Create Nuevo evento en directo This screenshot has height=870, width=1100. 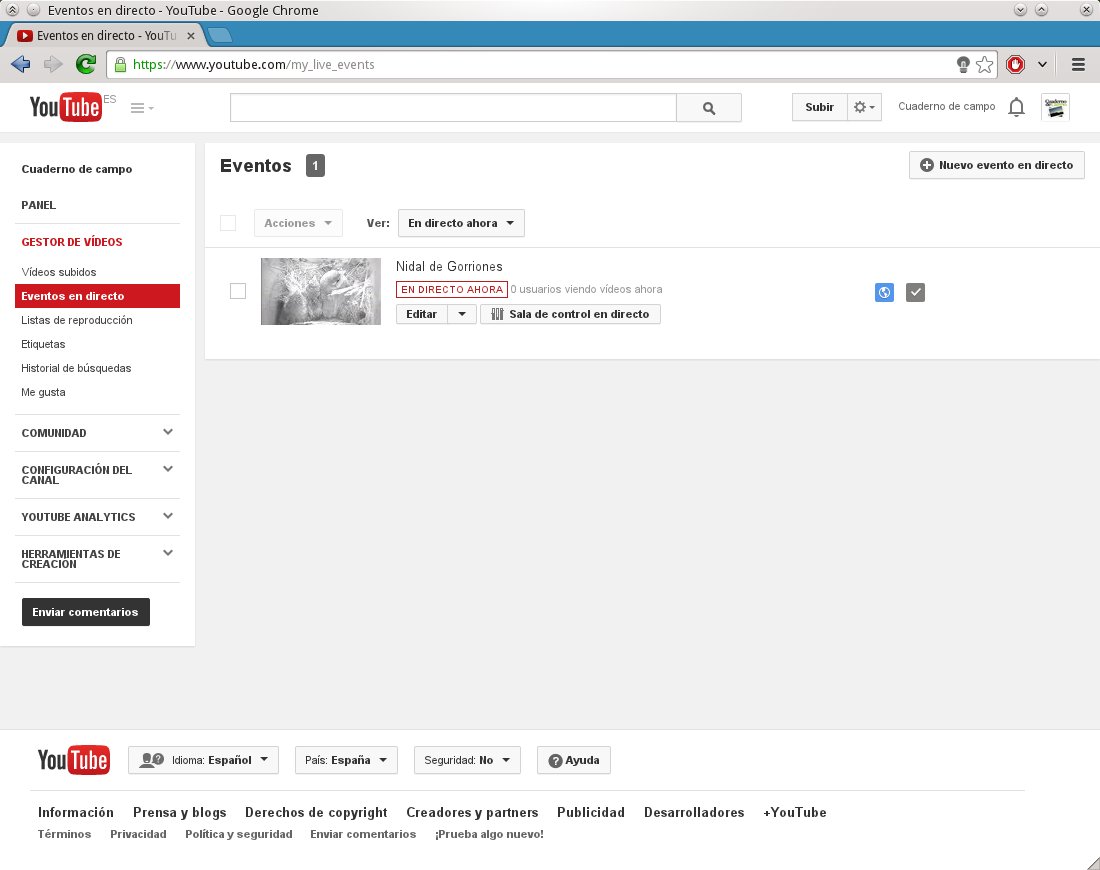pos(997,165)
